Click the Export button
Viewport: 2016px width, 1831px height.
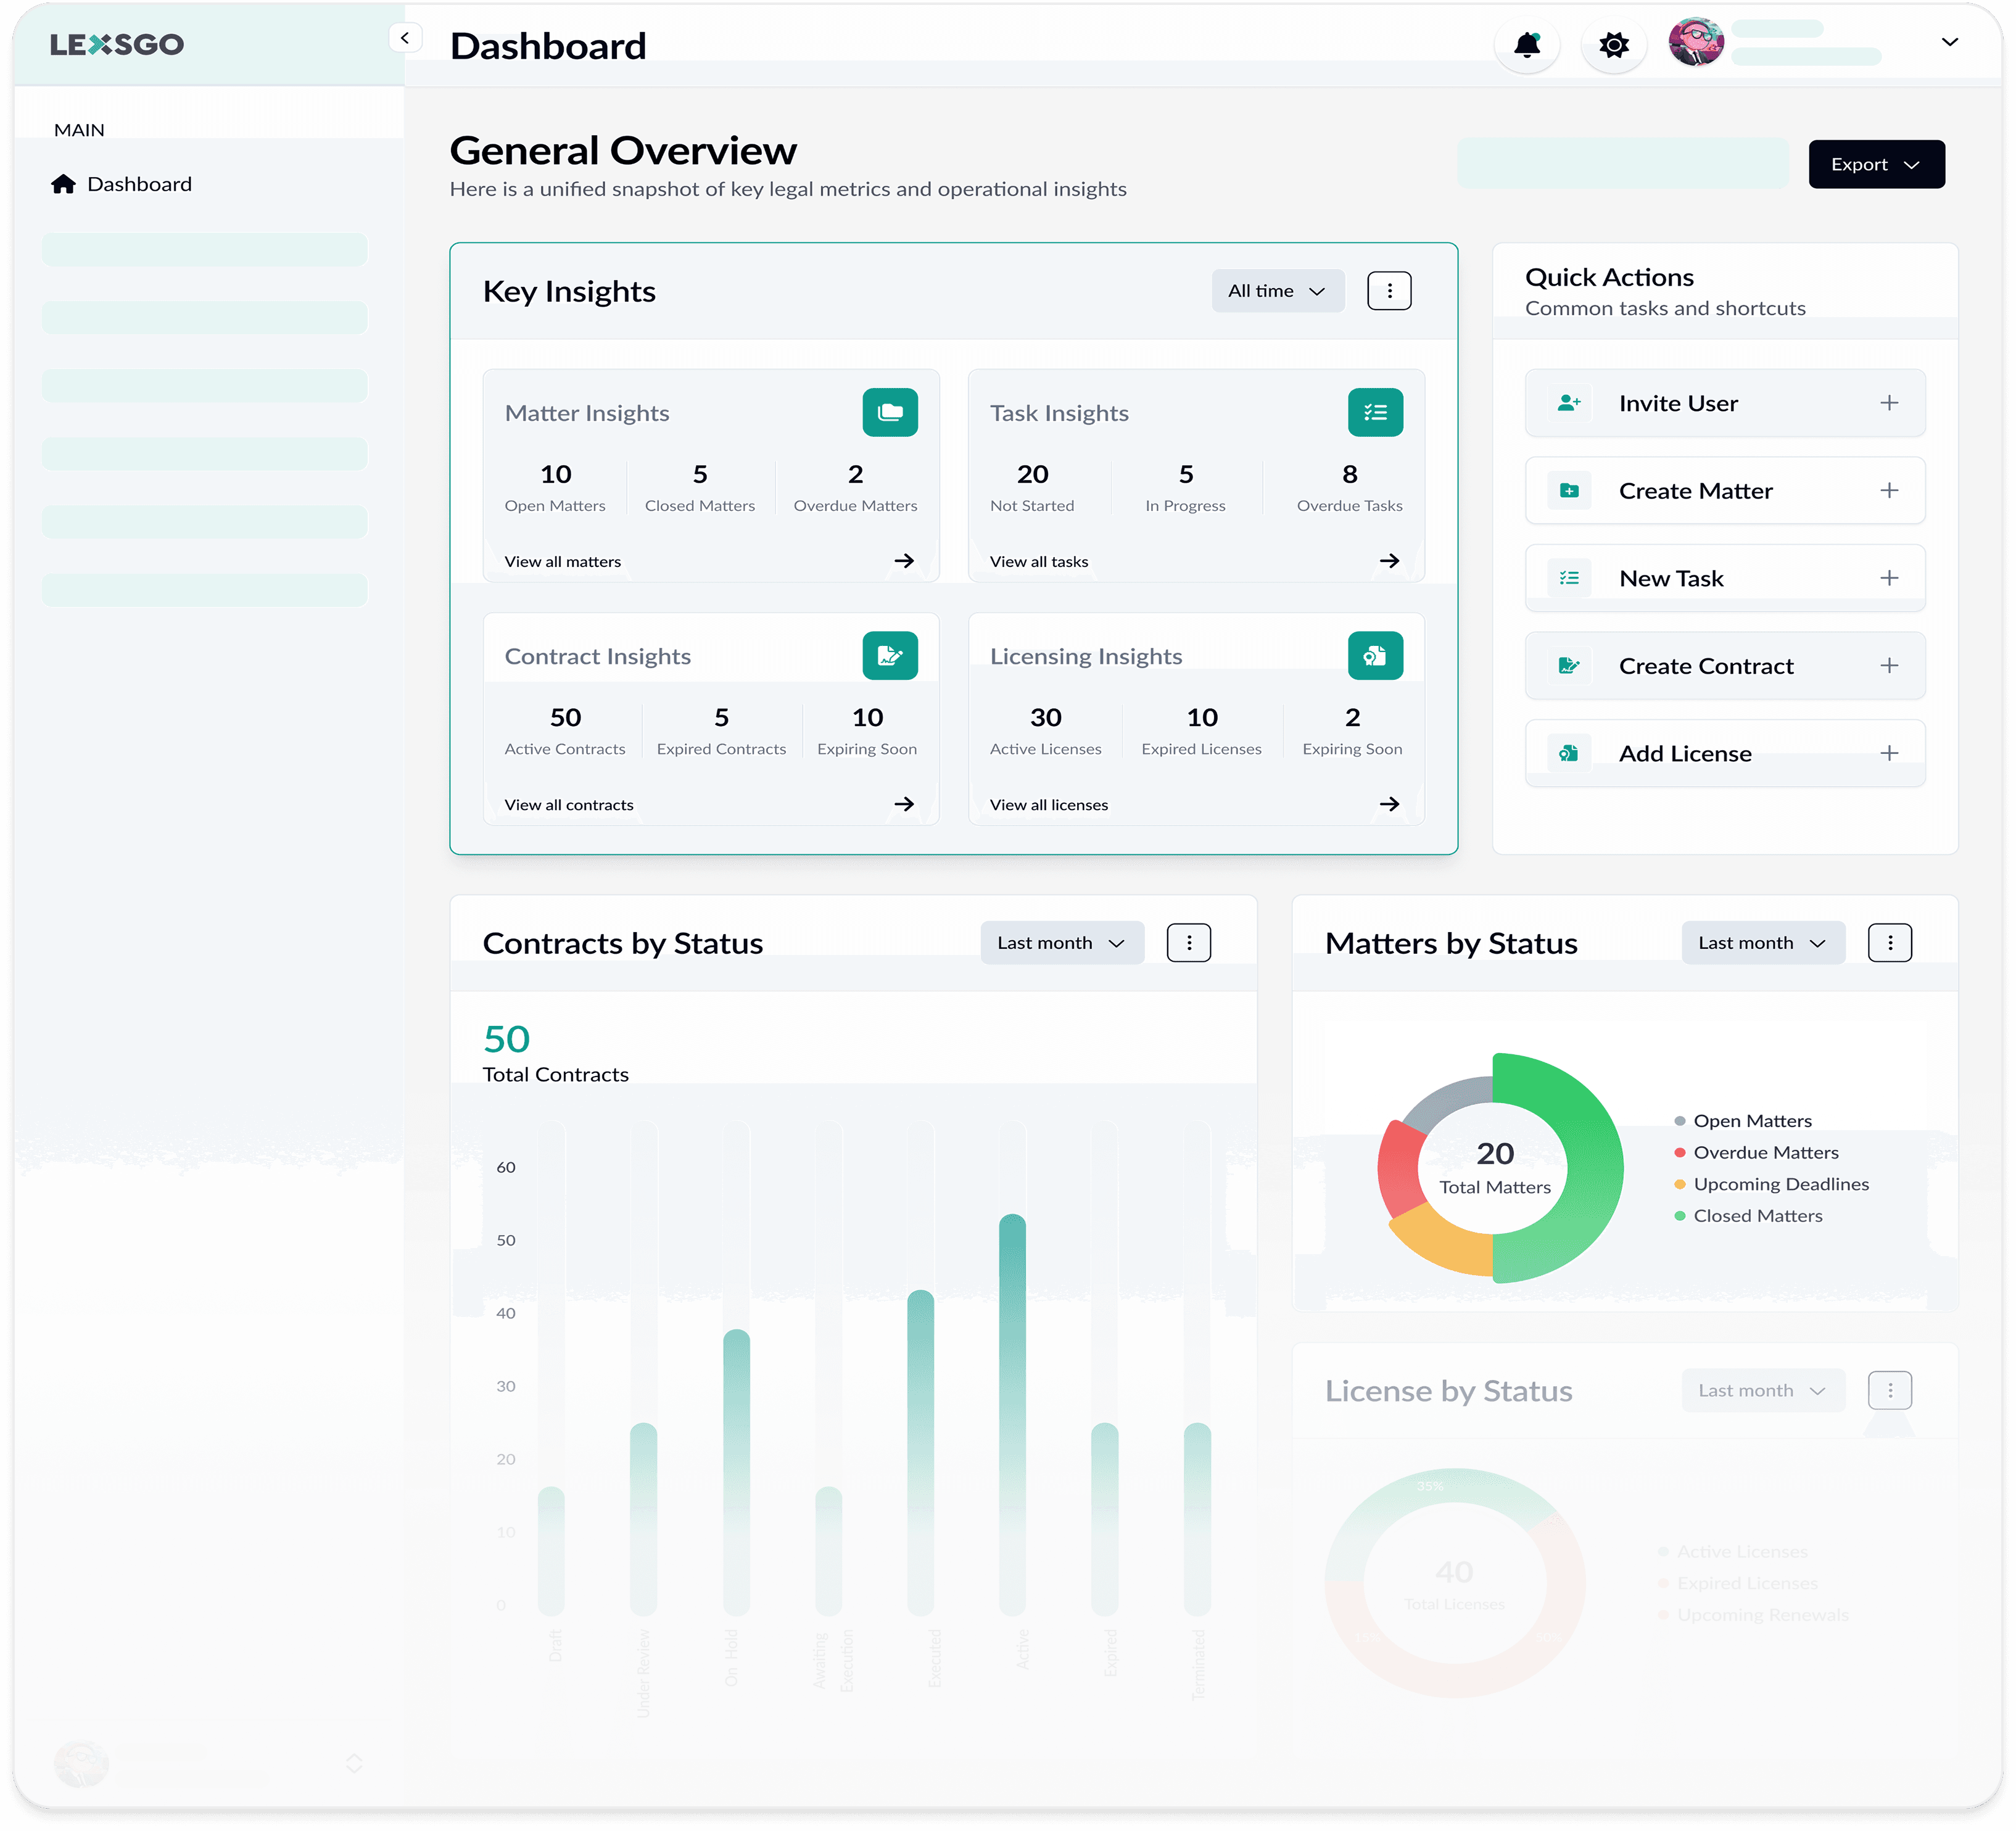pos(1875,164)
